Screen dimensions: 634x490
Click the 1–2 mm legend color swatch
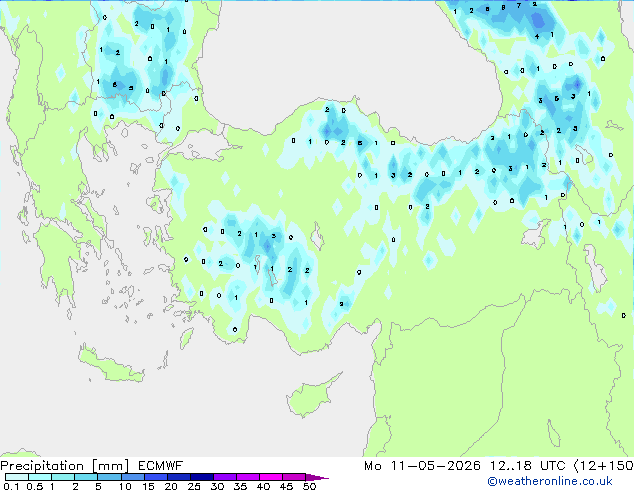click(x=63, y=477)
